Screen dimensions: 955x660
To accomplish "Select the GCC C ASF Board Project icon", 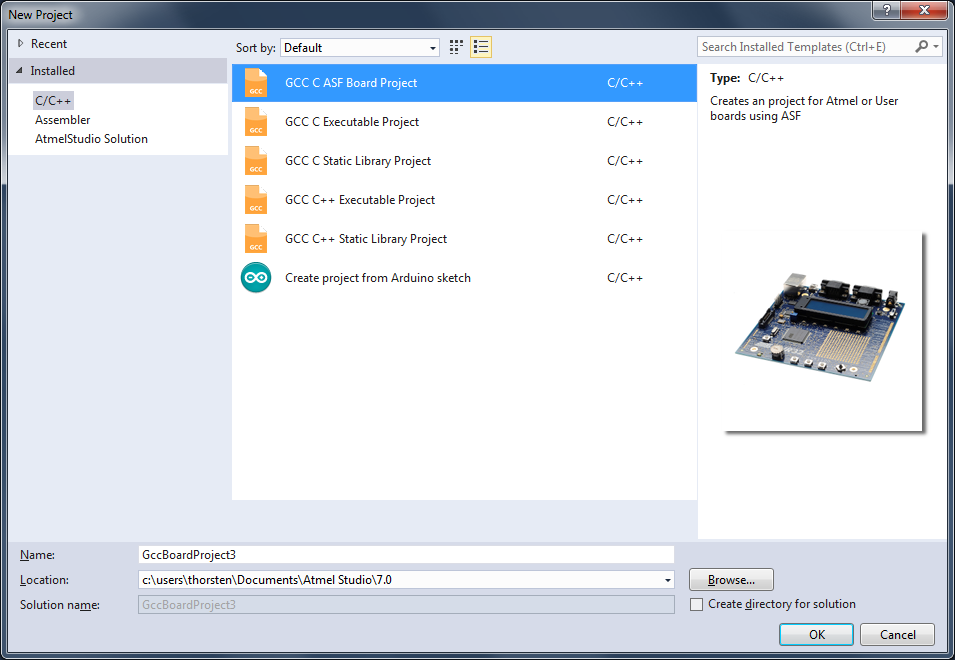I will click(x=256, y=83).
